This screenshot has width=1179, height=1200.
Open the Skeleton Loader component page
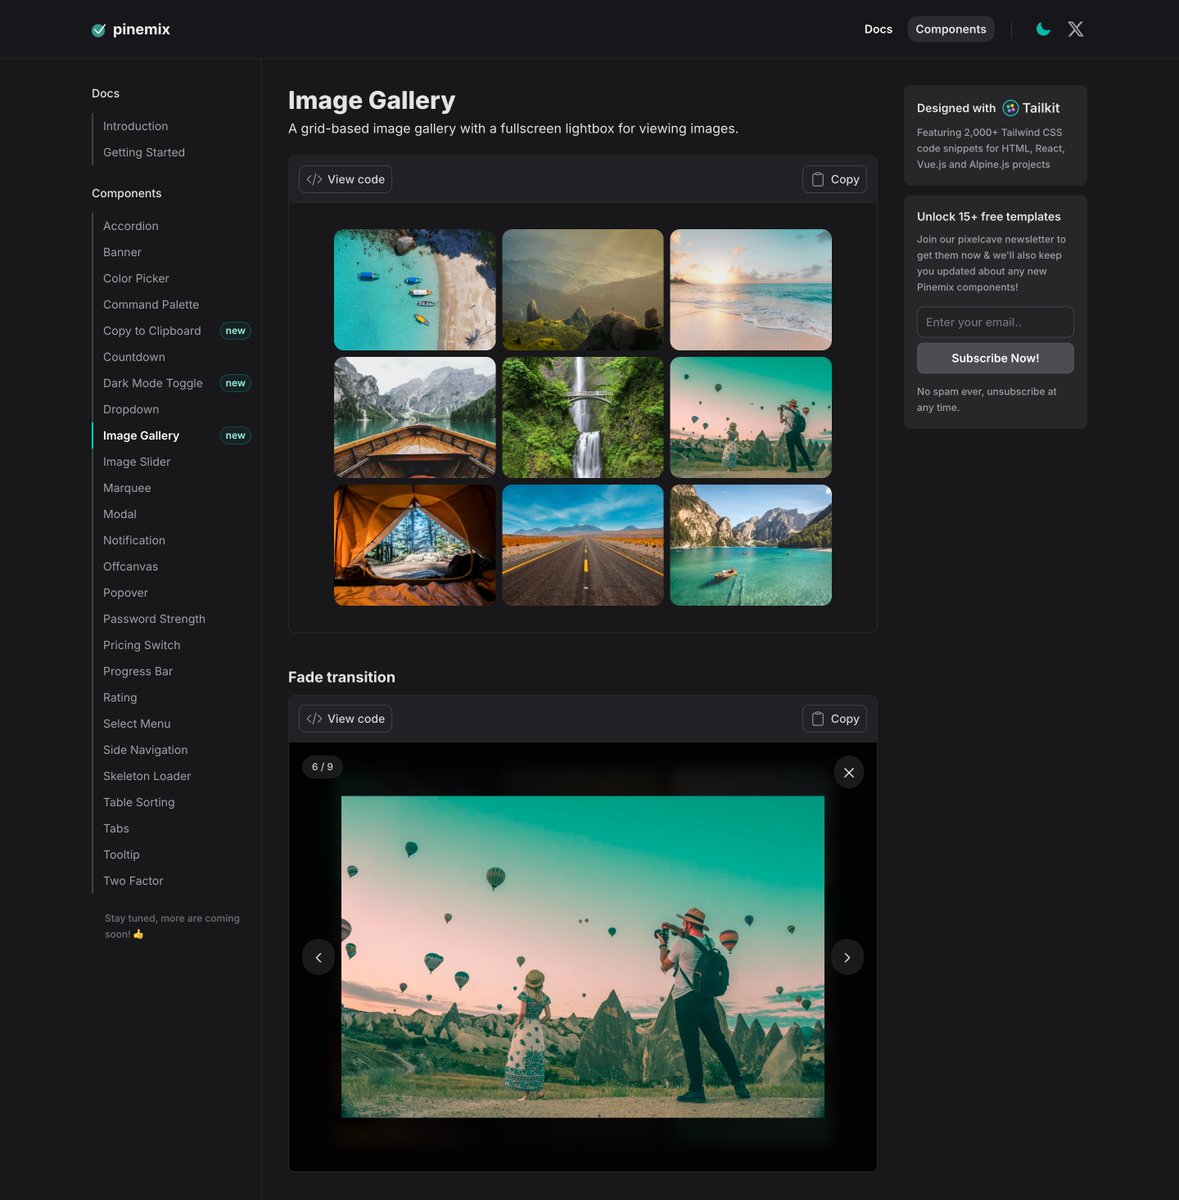point(147,776)
